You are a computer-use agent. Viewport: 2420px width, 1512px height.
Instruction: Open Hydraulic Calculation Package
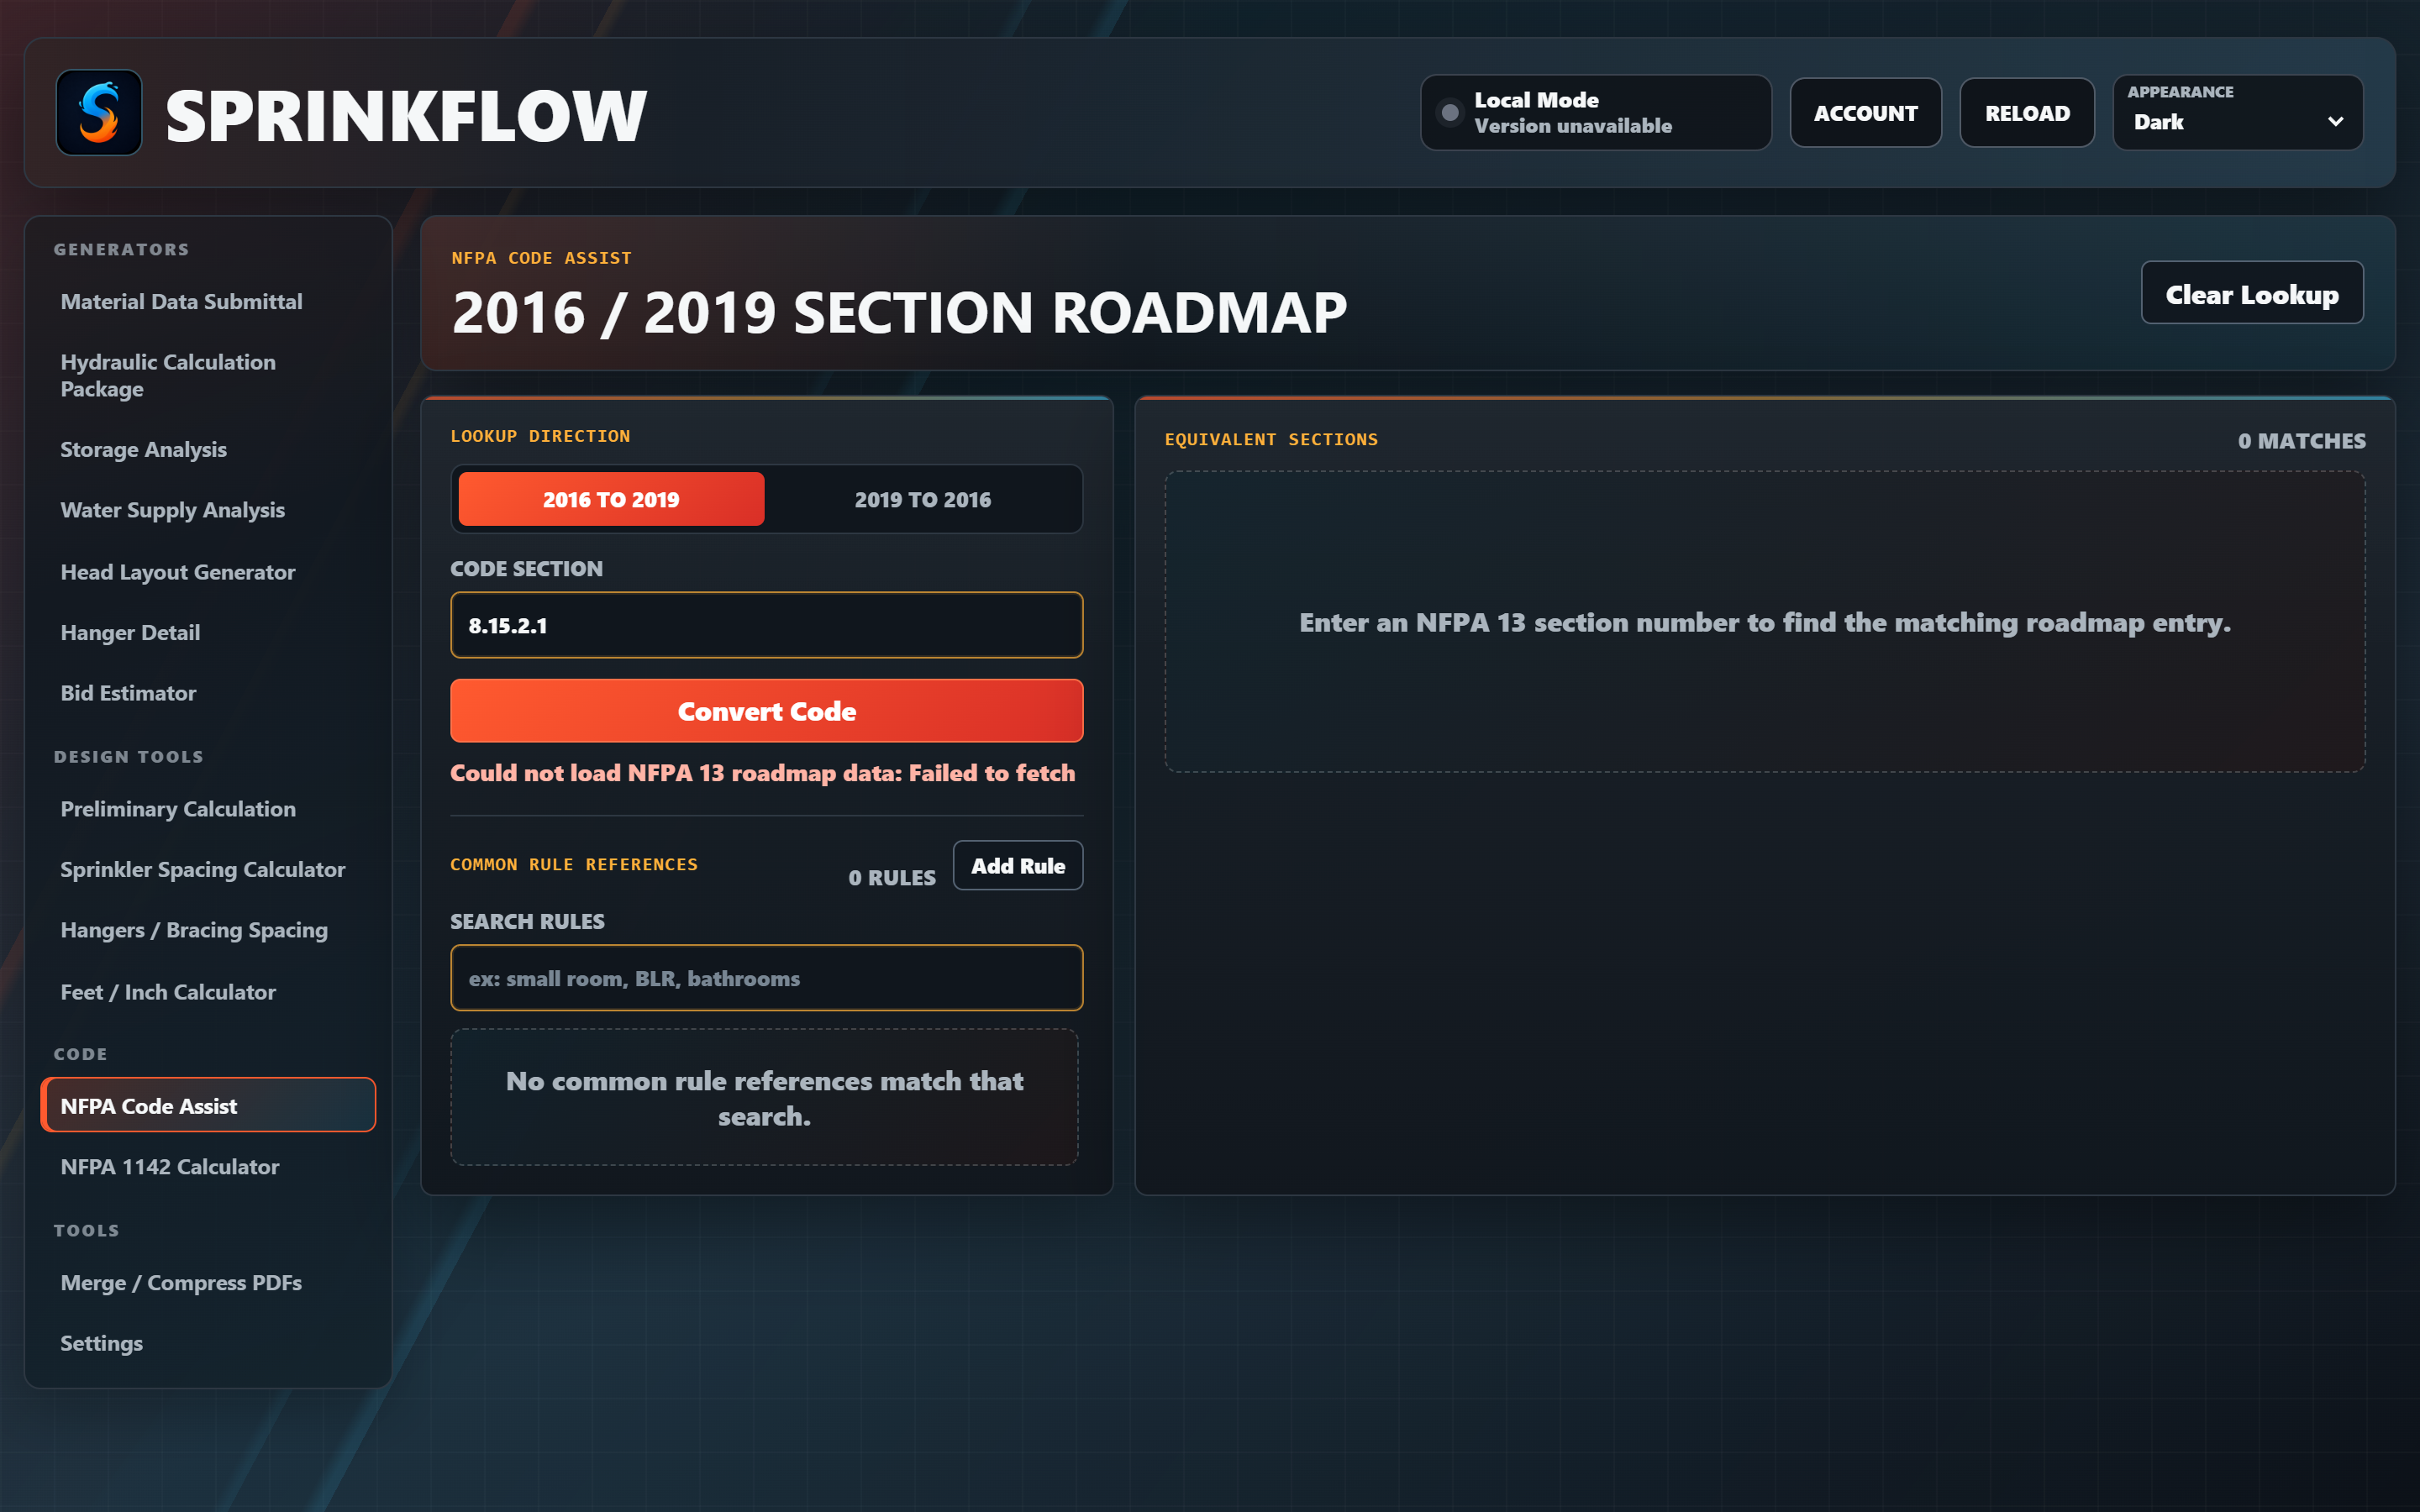click(x=208, y=375)
